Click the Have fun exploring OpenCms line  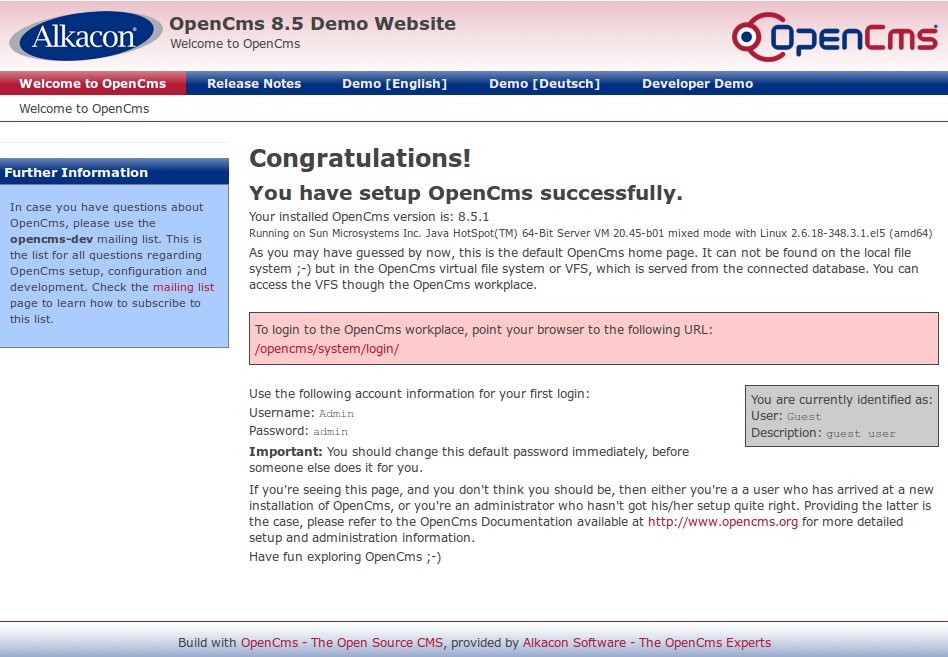pyautogui.click(x=345, y=557)
